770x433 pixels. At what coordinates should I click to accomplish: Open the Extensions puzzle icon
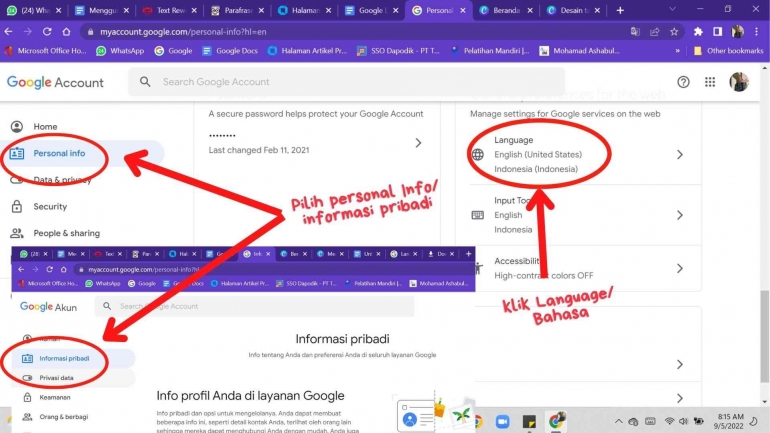click(x=698, y=31)
